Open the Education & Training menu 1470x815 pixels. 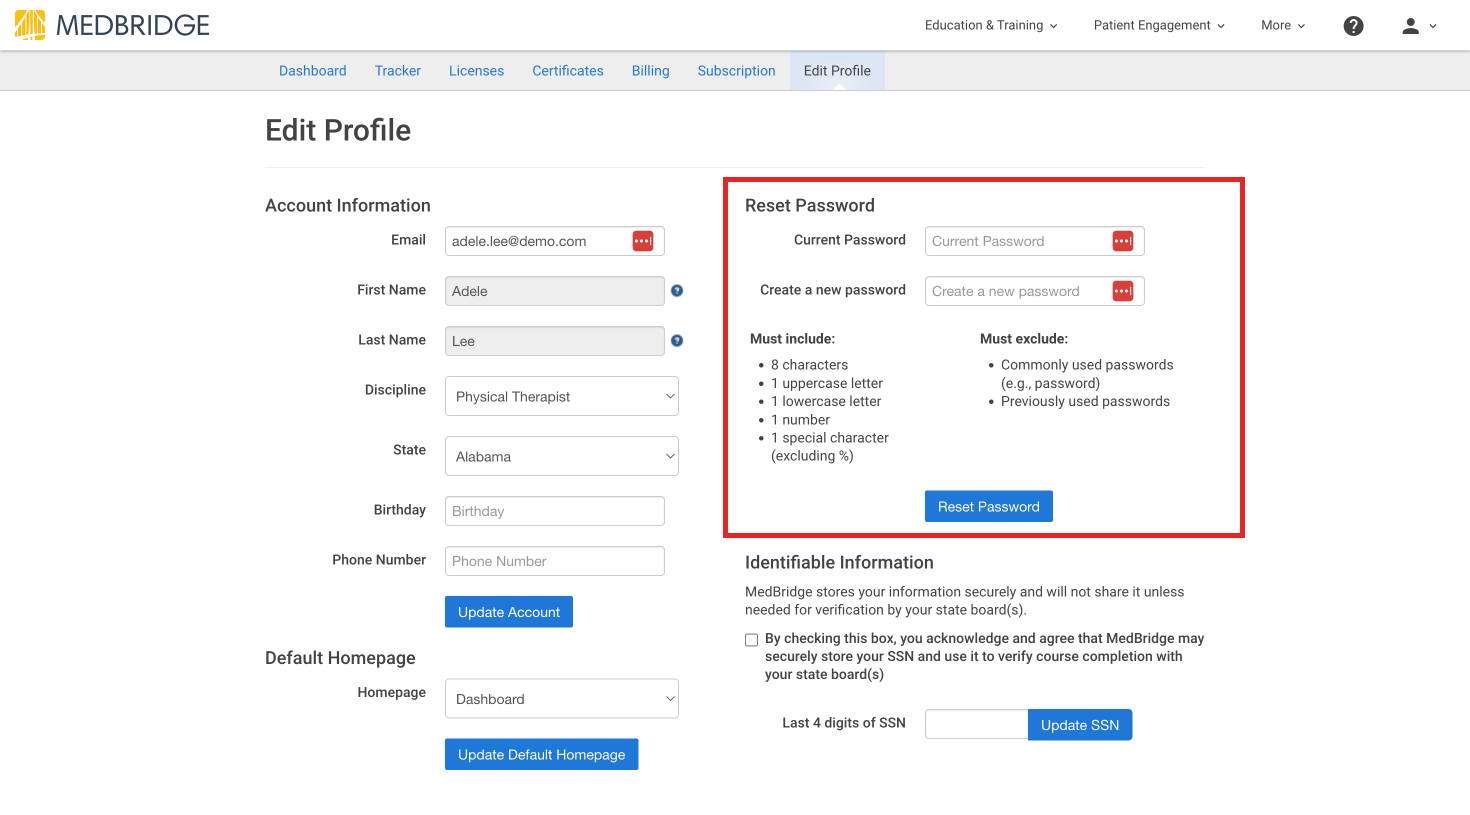991,25
